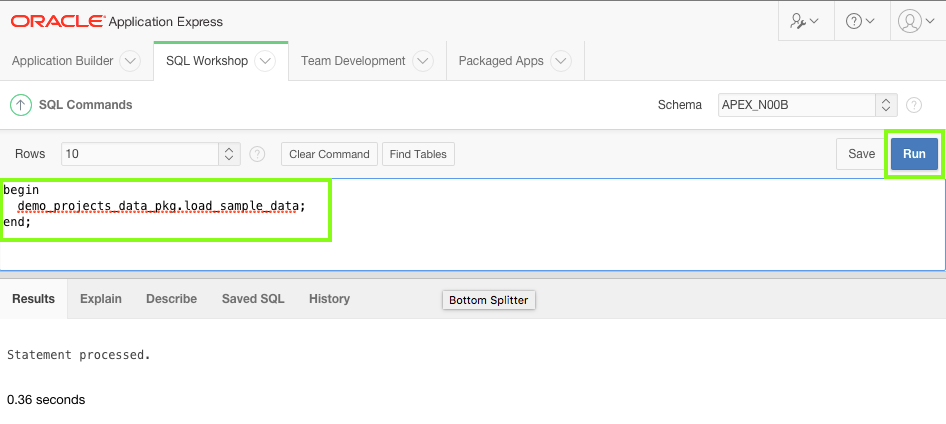Open the administration wrench icon menu
The image size is (946, 424).
click(805, 21)
